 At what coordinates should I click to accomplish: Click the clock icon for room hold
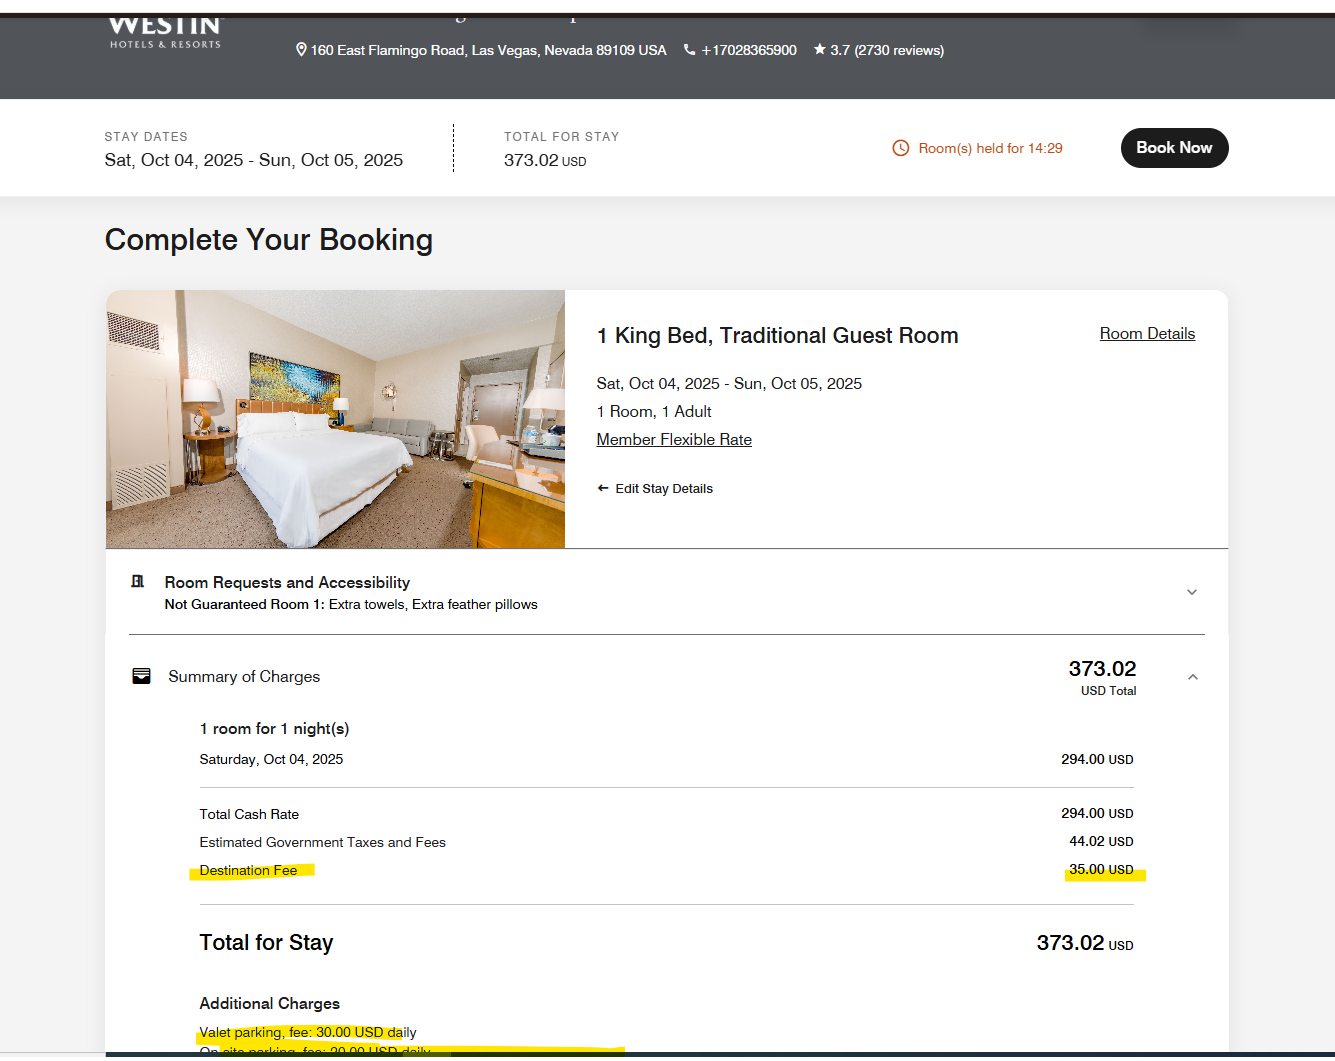click(901, 148)
